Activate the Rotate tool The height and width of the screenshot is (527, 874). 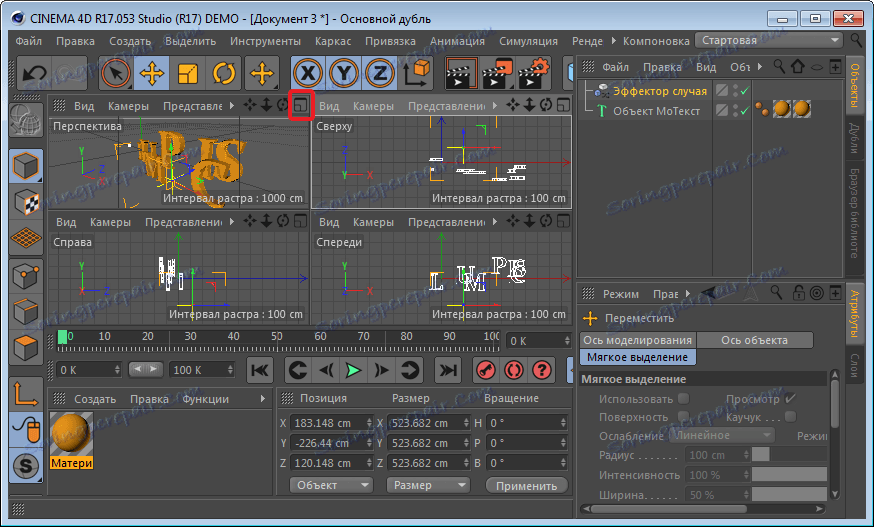coord(224,73)
